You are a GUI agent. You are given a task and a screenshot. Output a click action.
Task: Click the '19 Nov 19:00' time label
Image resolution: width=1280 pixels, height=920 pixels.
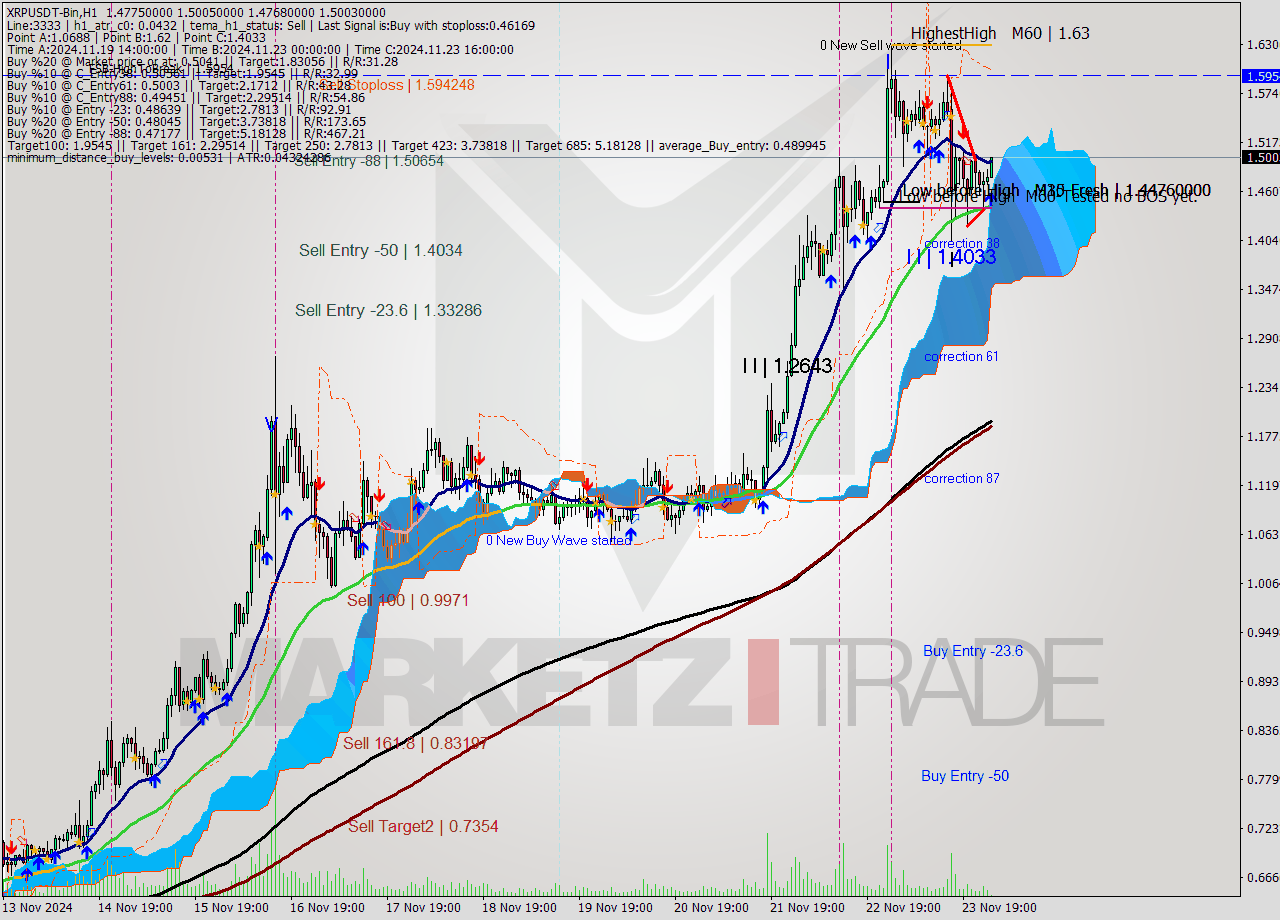(x=616, y=908)
